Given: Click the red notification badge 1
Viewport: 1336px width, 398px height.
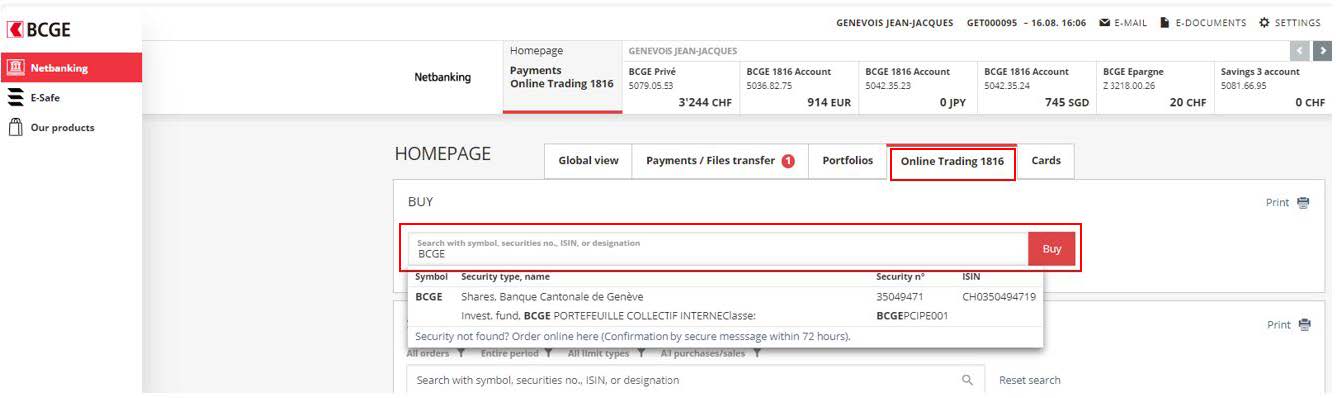Looking at the screenshot, I should coord(788,161).
